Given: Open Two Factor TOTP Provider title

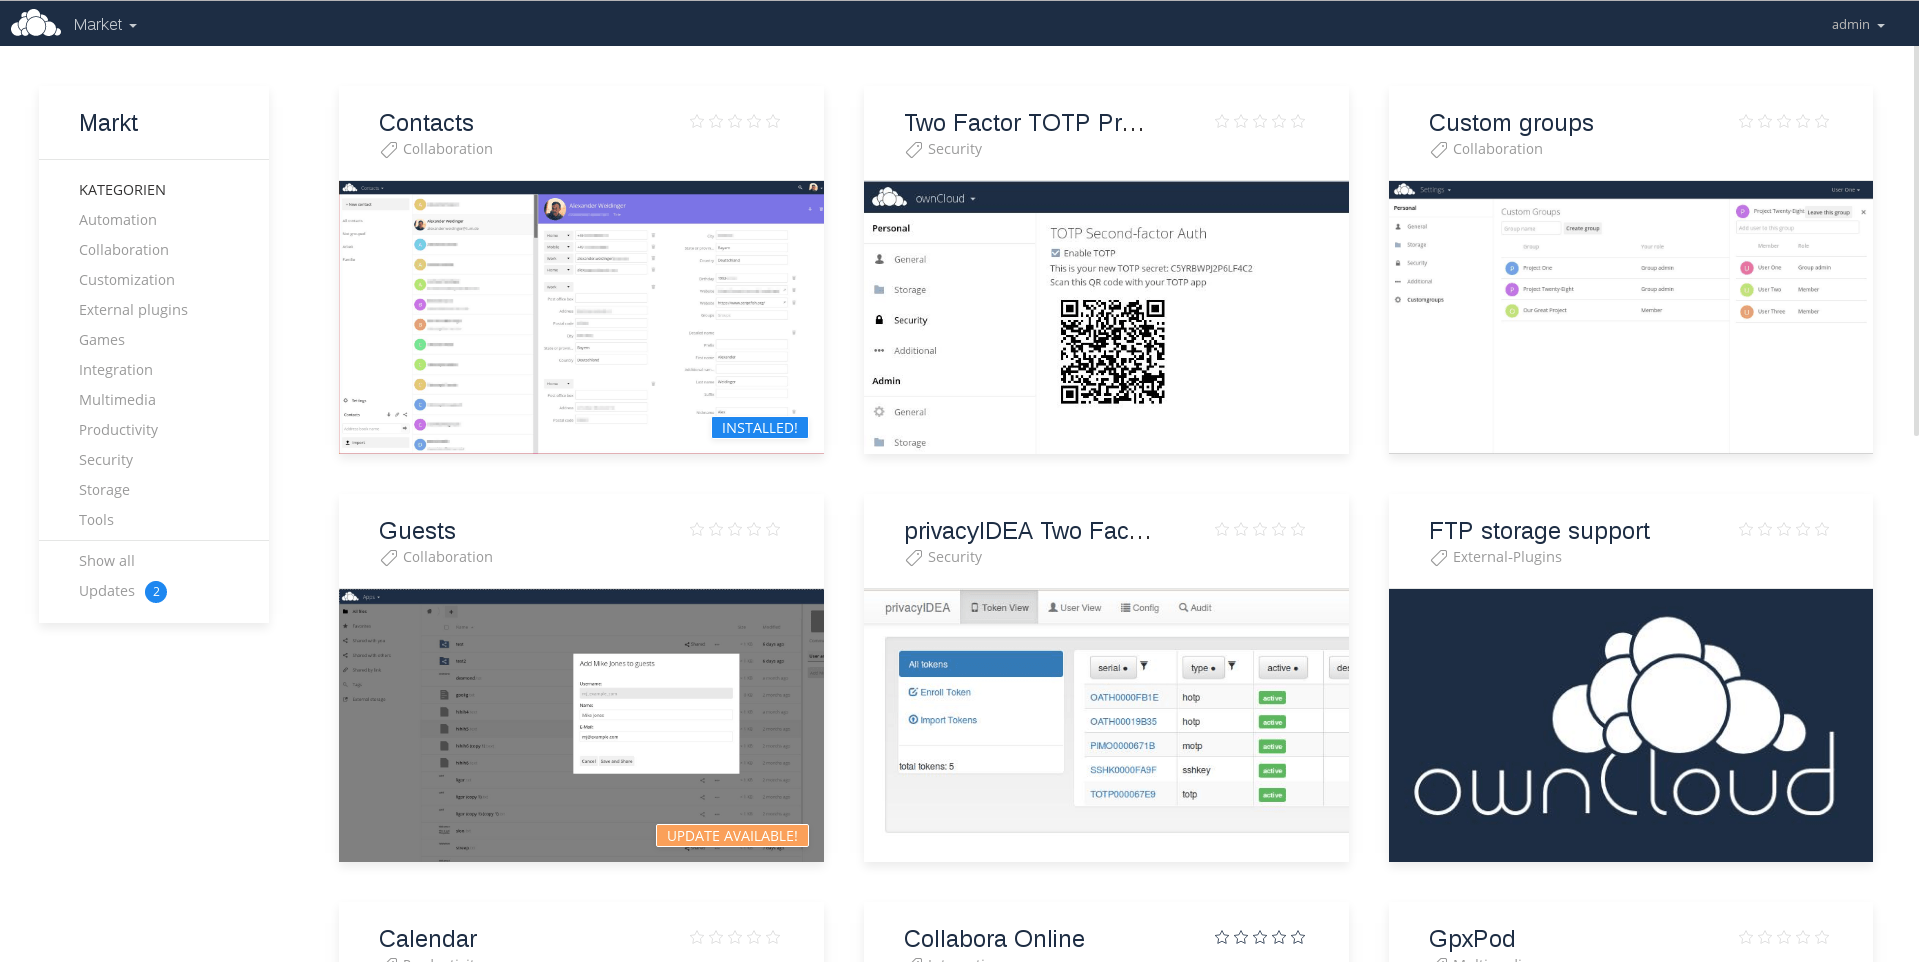Looking at the screenshot, I should tap(1024, 123).
